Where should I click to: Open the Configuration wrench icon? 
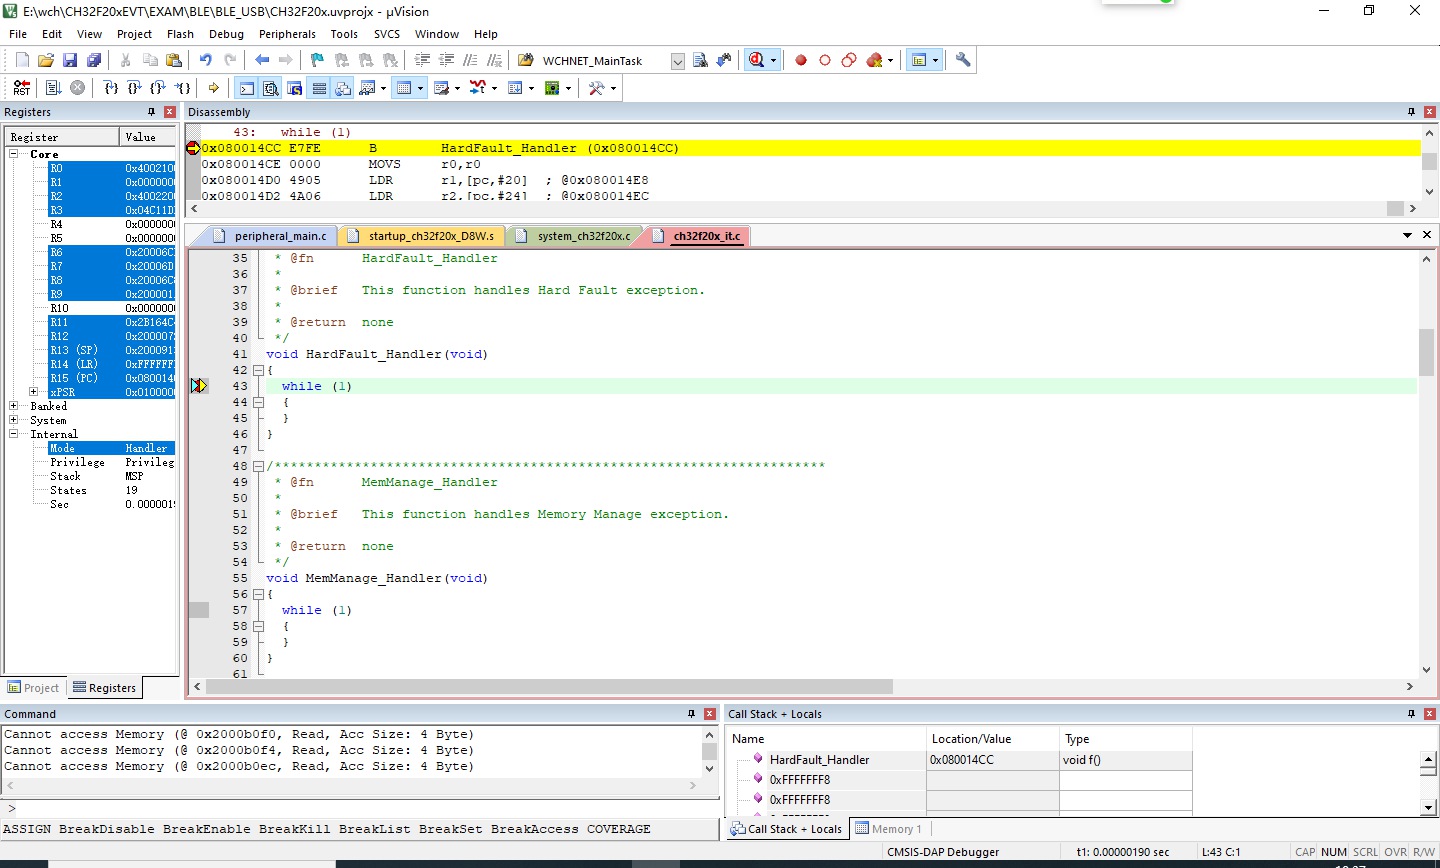coord(963,60)
